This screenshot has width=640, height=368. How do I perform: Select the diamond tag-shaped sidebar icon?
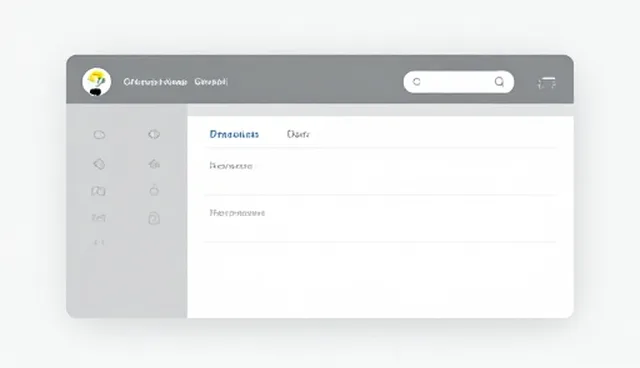[99, 164]
